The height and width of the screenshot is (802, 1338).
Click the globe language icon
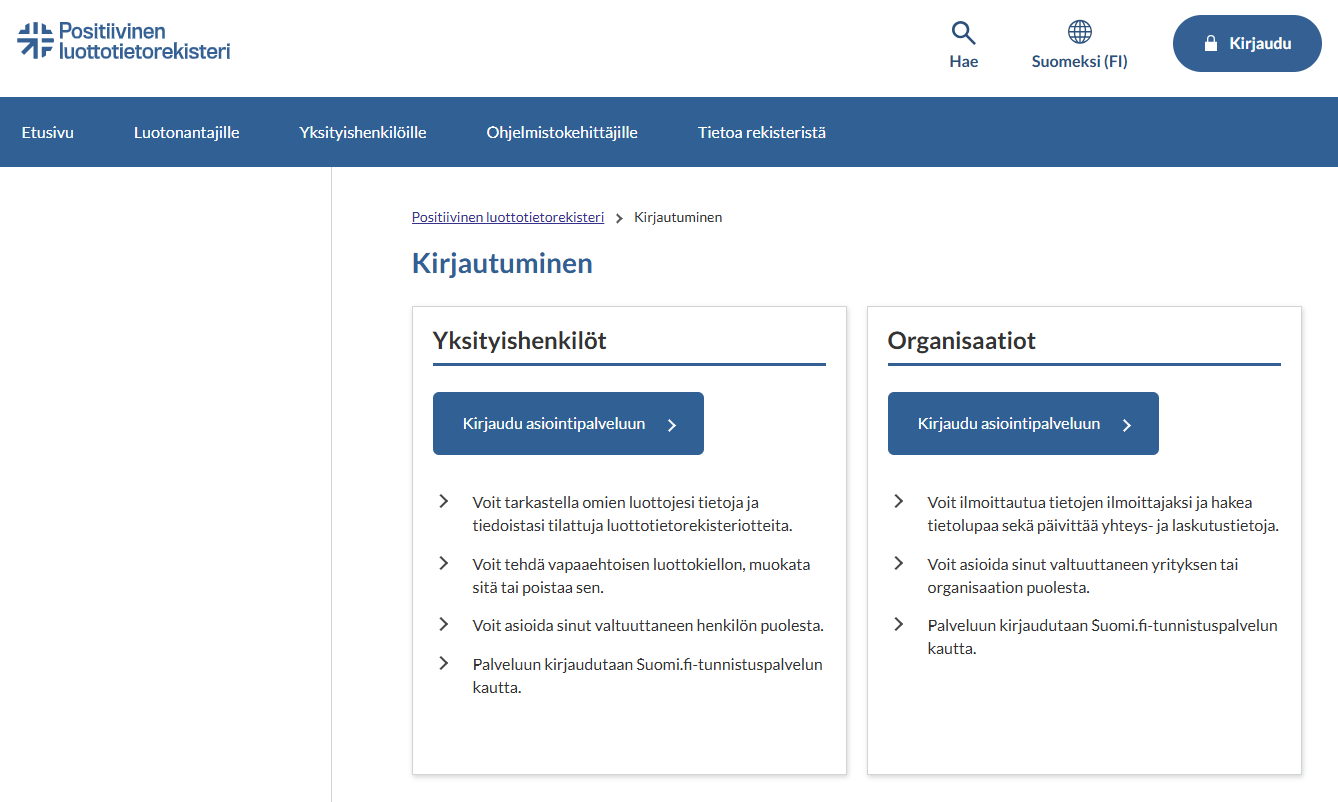coord(1079,31)
